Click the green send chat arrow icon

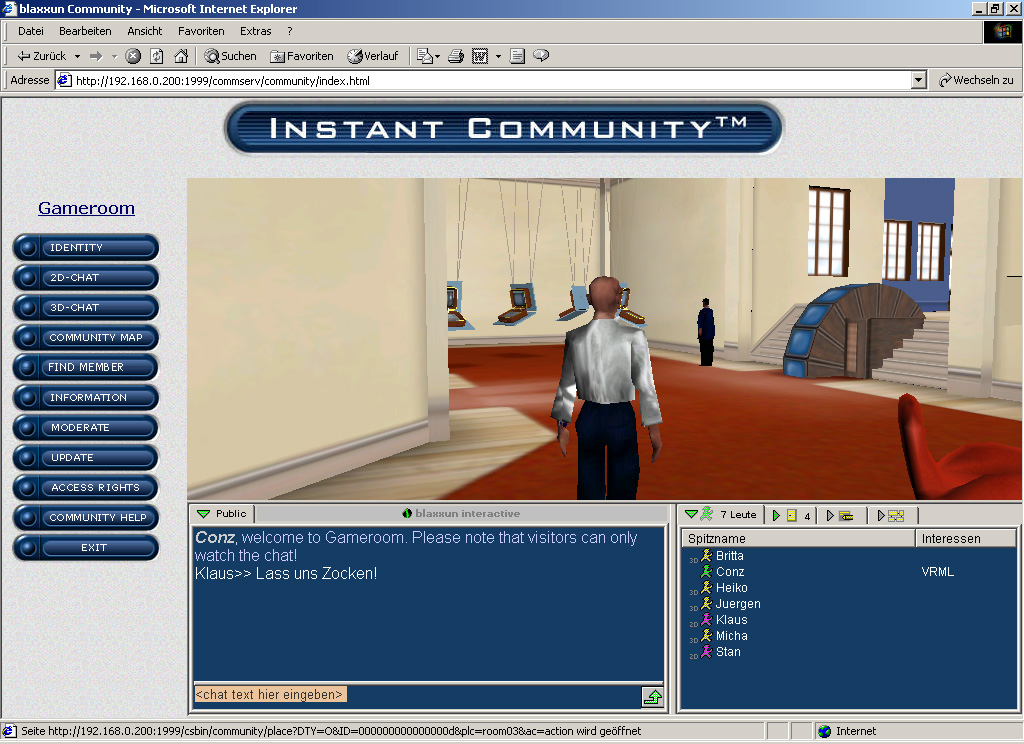point(652,697)
